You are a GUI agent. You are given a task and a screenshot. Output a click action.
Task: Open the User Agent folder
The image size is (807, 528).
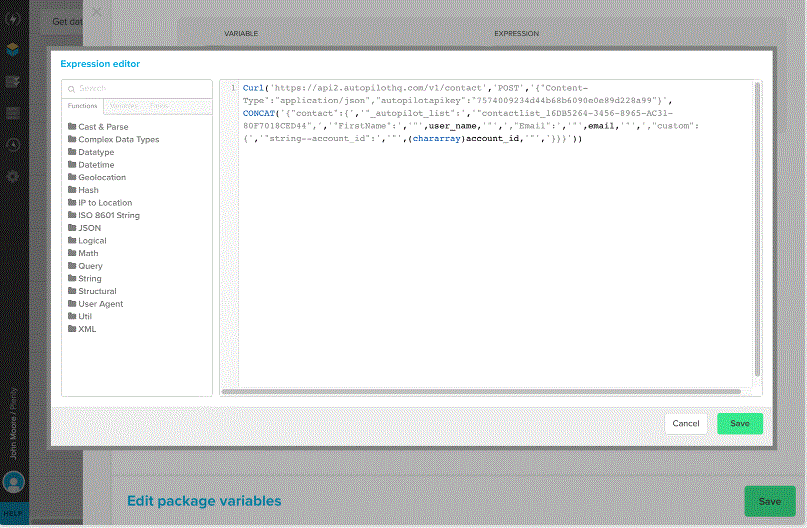click(96, 304)
